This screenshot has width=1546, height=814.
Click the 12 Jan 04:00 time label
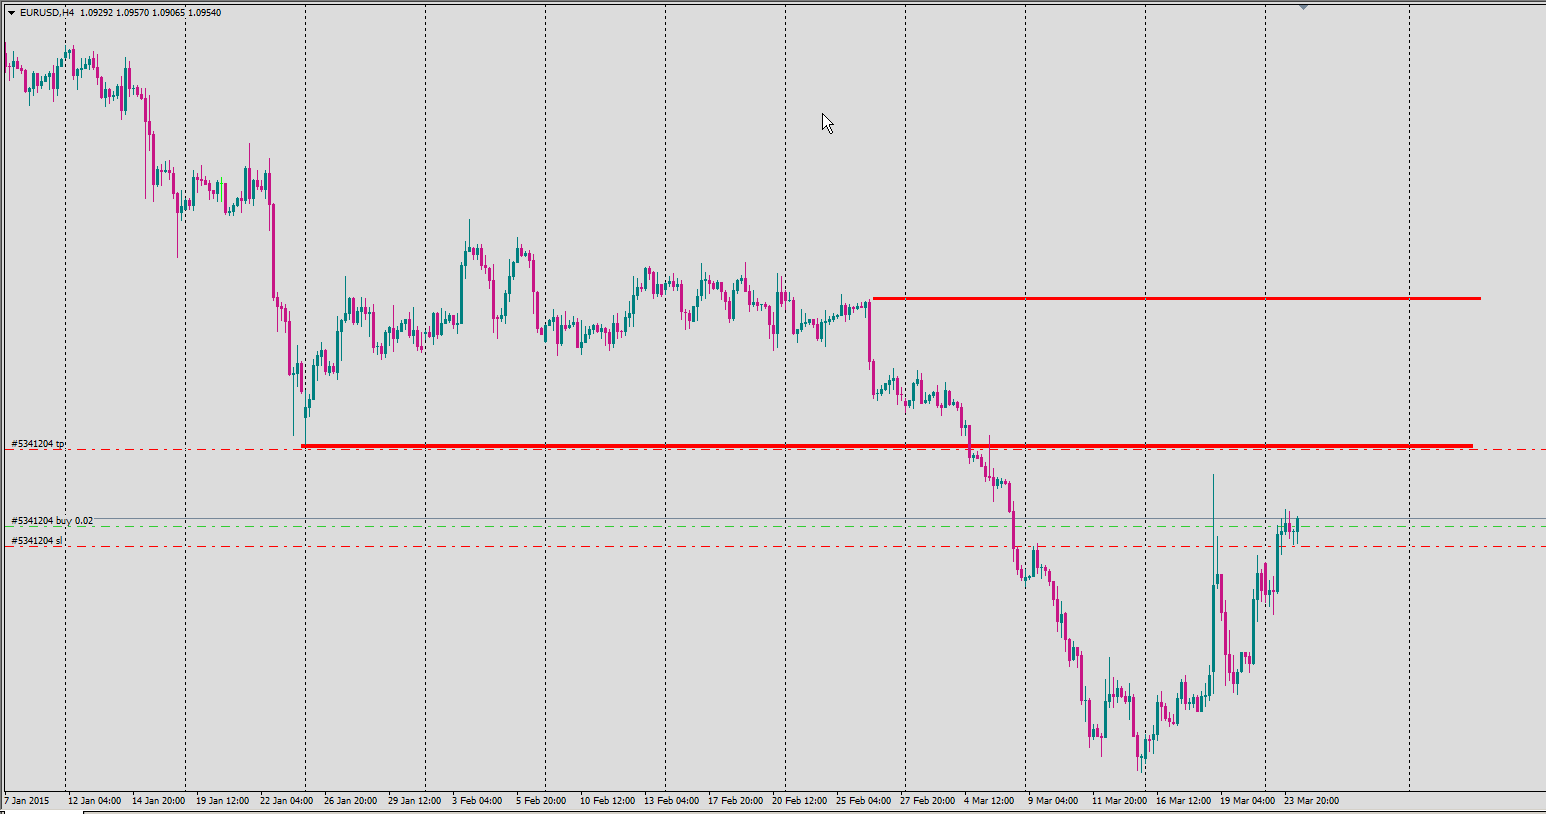[x=95, y=800]
